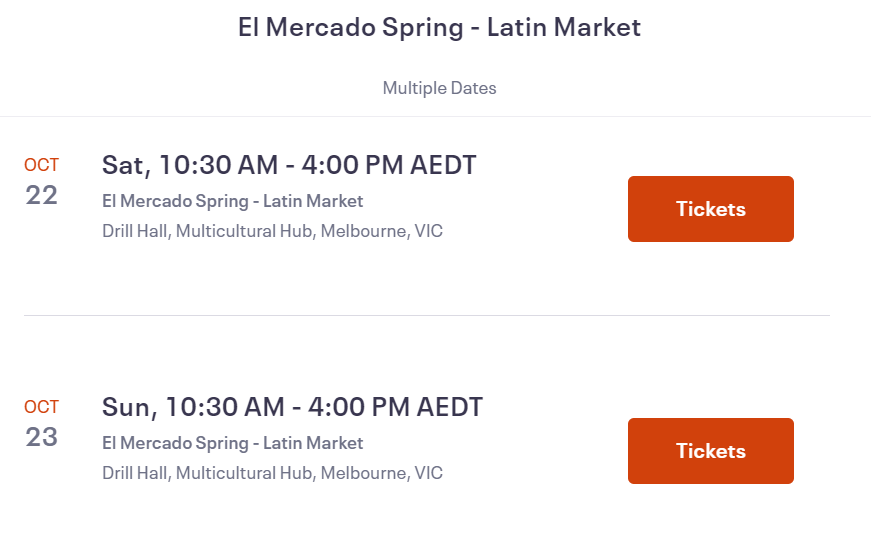Viewport: 871px width, 554px height.
Task: Open El Mercado Spring link under Sunday listing
Action: pyautogui.click(x=232, y=443)
